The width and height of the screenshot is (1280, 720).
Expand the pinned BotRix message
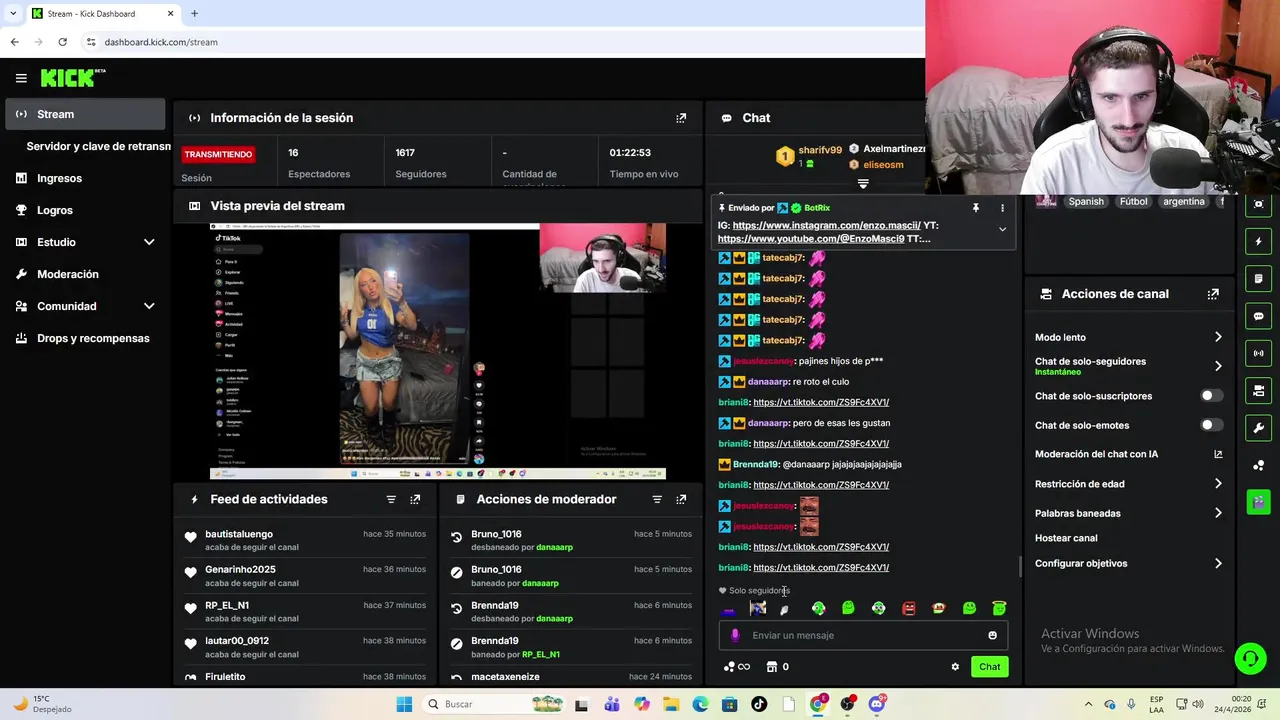click(x=1002, y=229)
